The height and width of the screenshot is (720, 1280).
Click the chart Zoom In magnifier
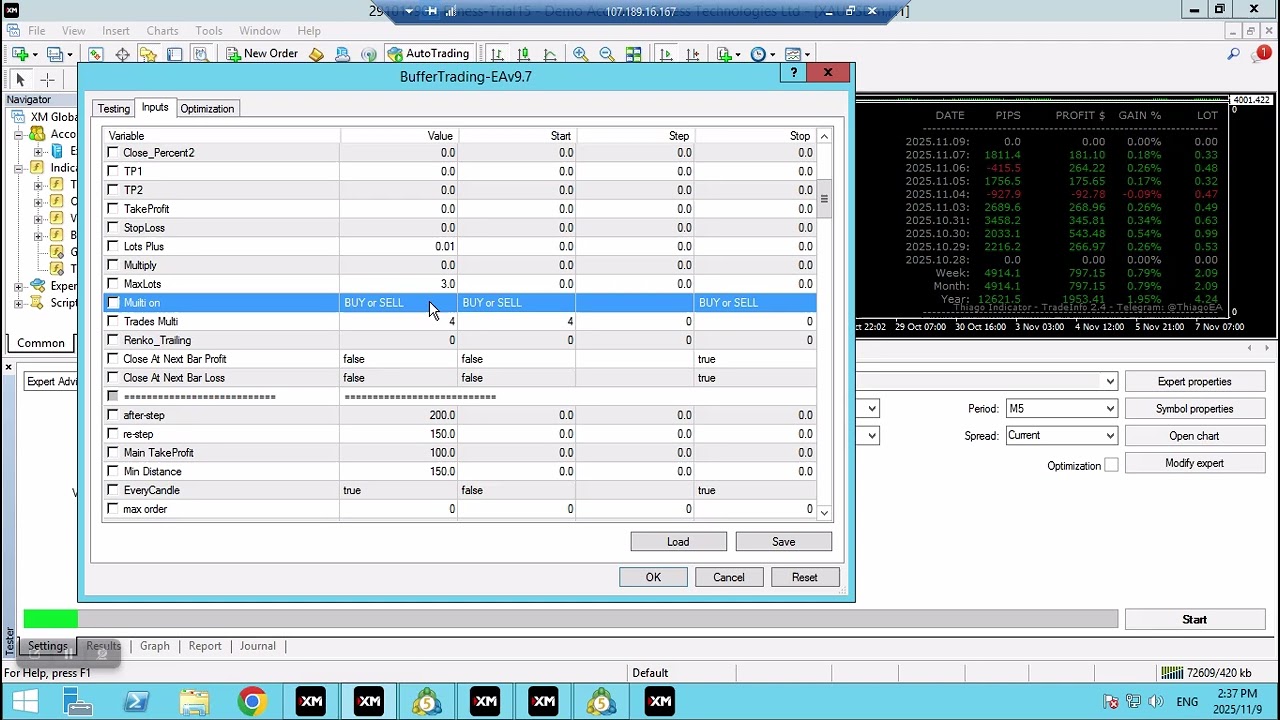click(x=581, y=54)
